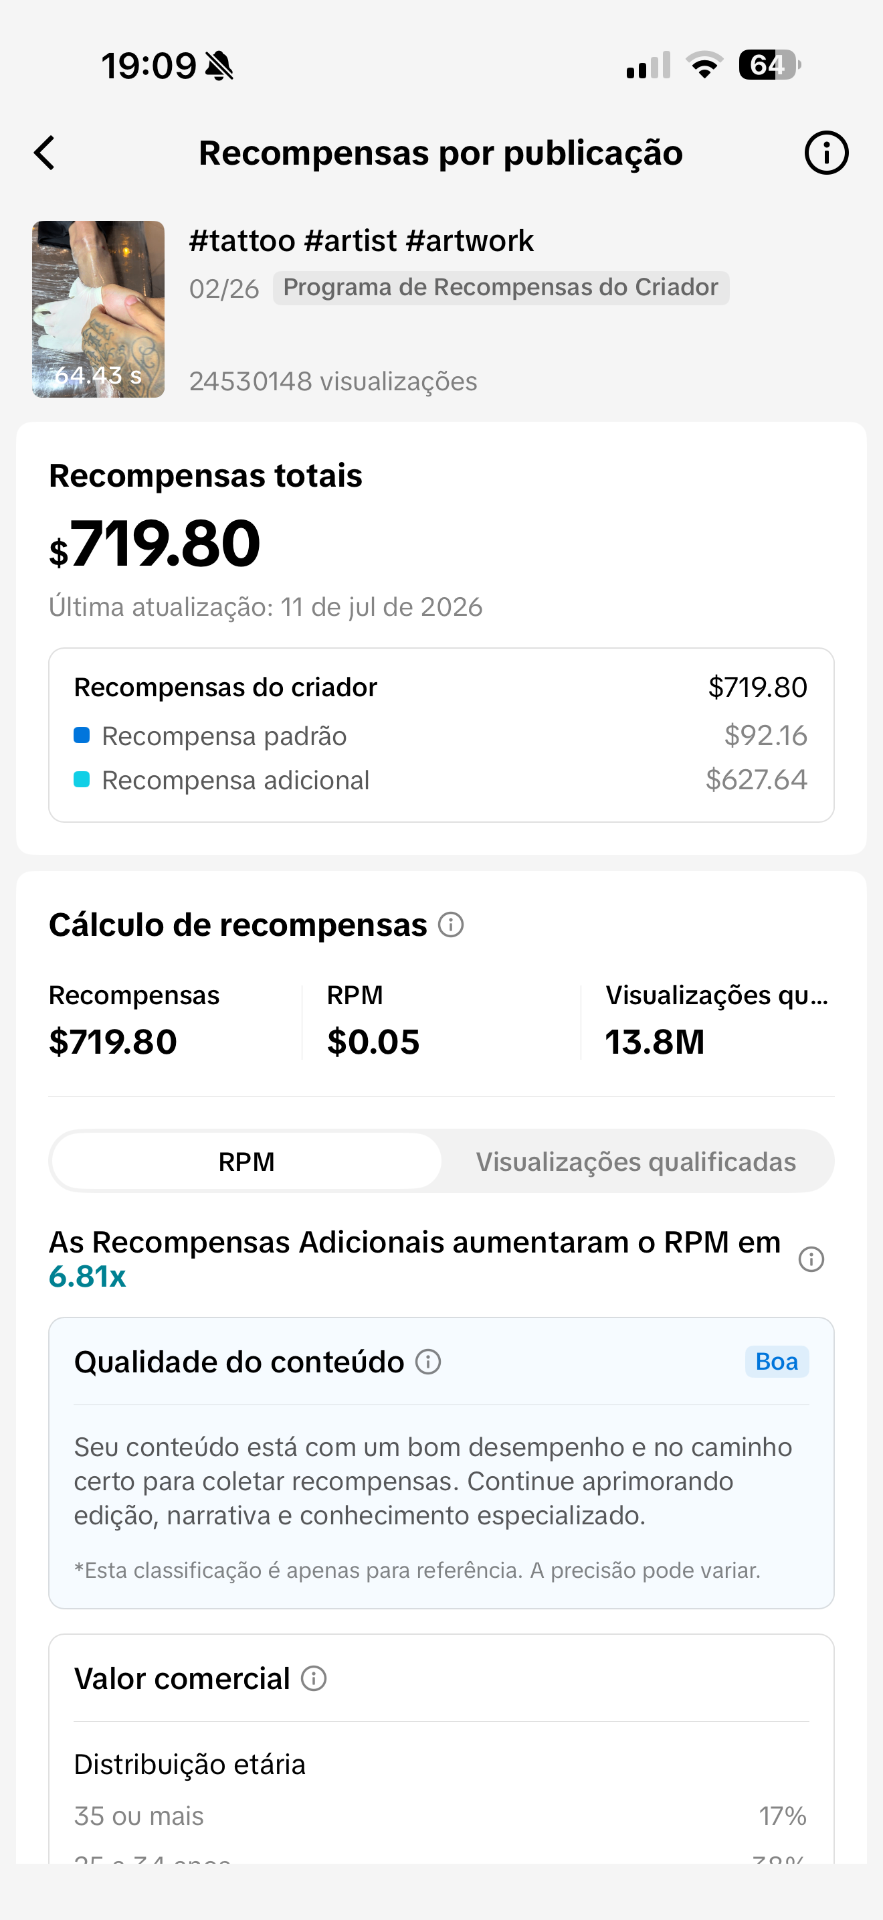Tap the #tattoo #artist #artwork title

[361, 241]
